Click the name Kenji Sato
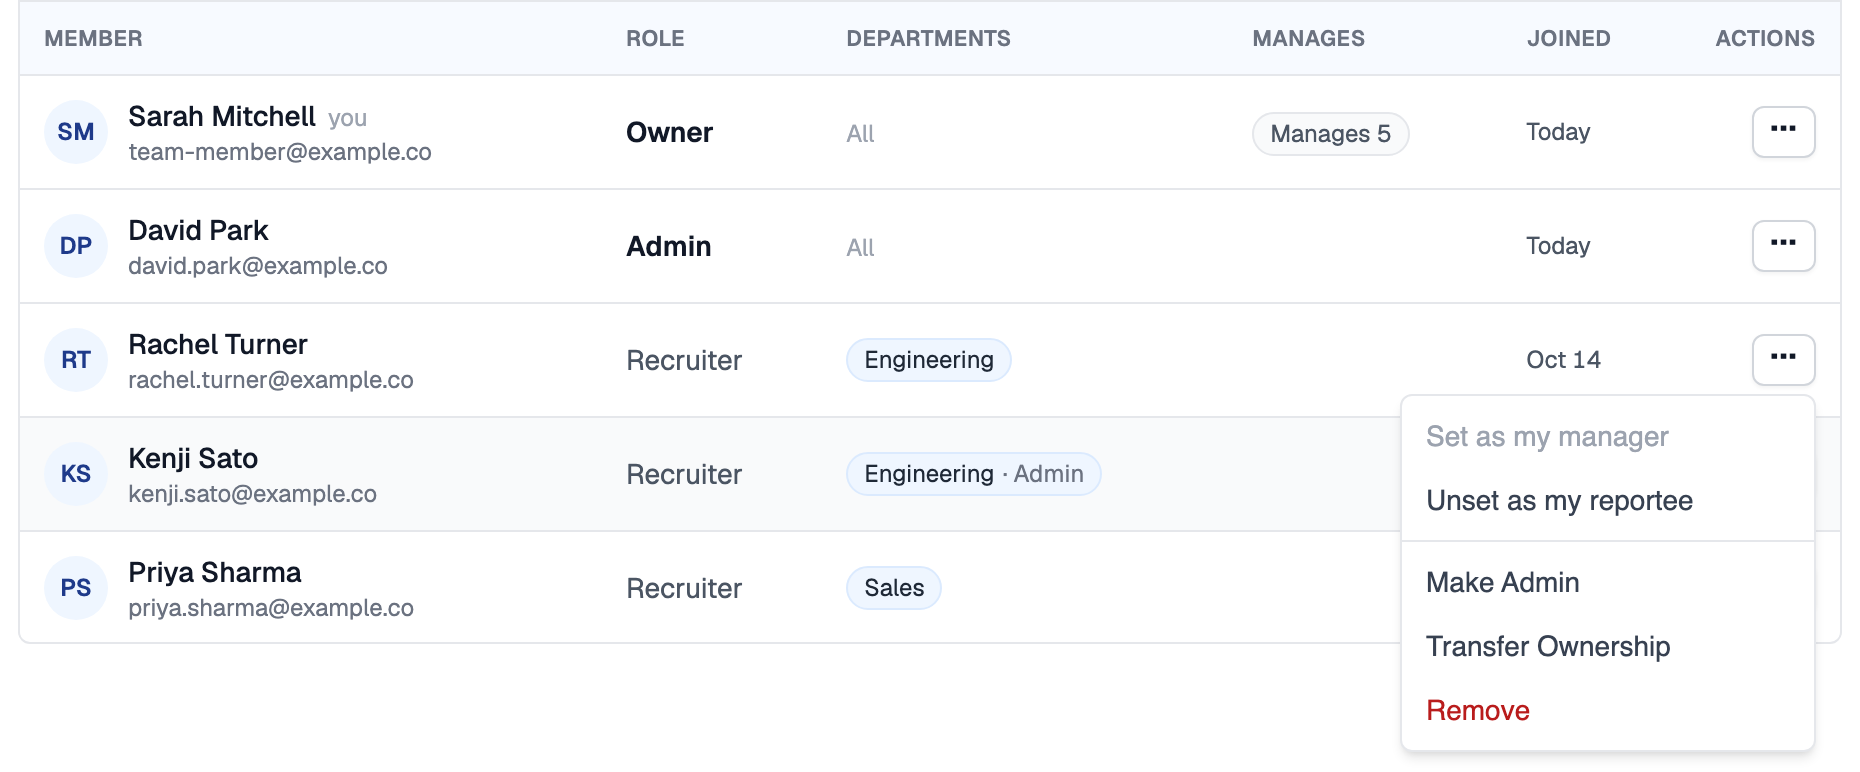The width and height of the screenshot is (1860, 772). (x=194, y=459)
